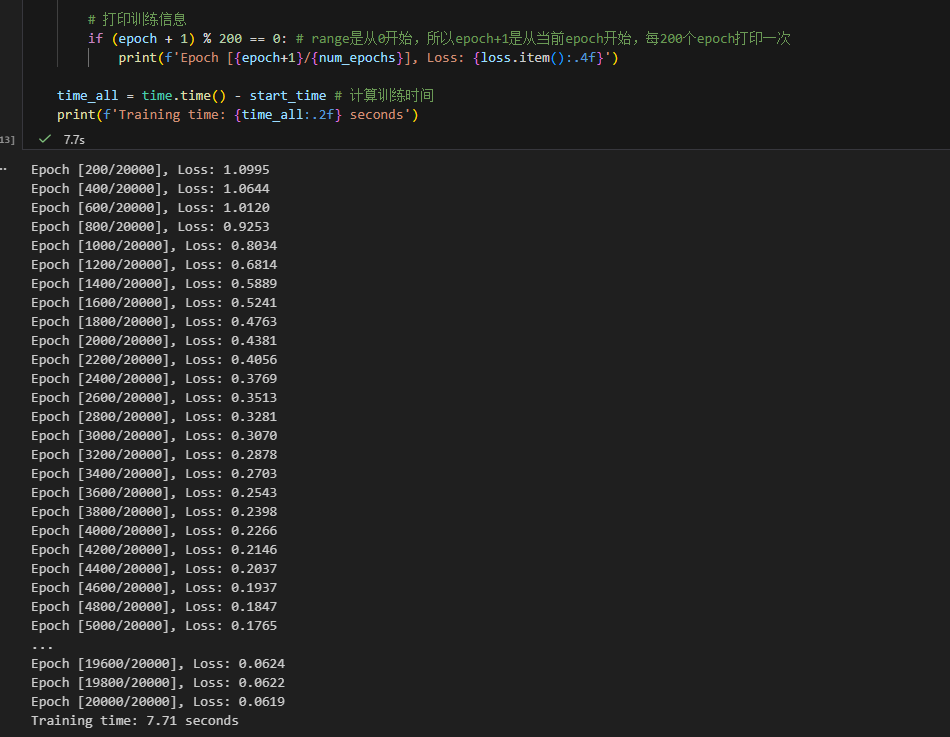Click the 打印训练信息 comment line

coord(137,19)
